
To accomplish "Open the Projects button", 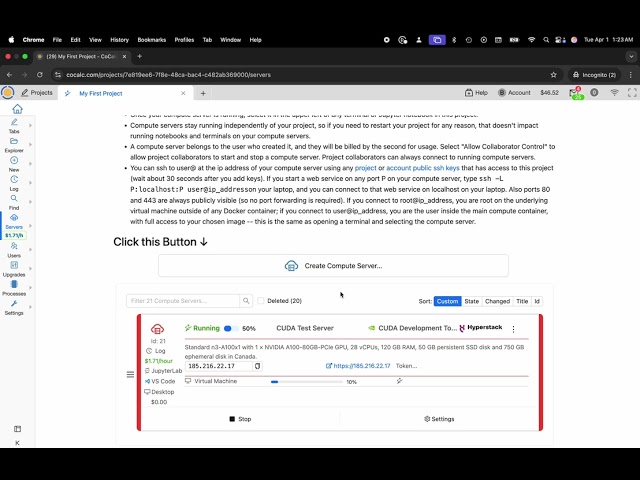I will pos(37,93).
